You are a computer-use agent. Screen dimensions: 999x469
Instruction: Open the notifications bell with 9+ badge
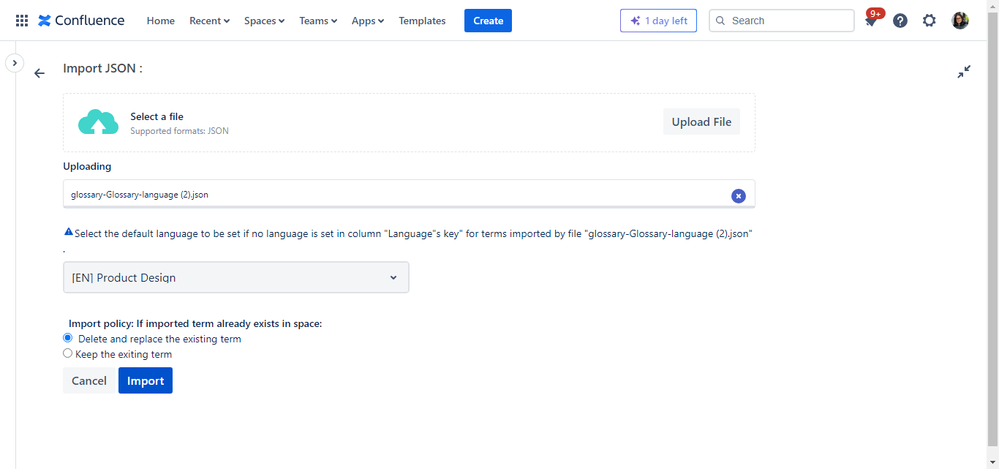pos(870,20)
